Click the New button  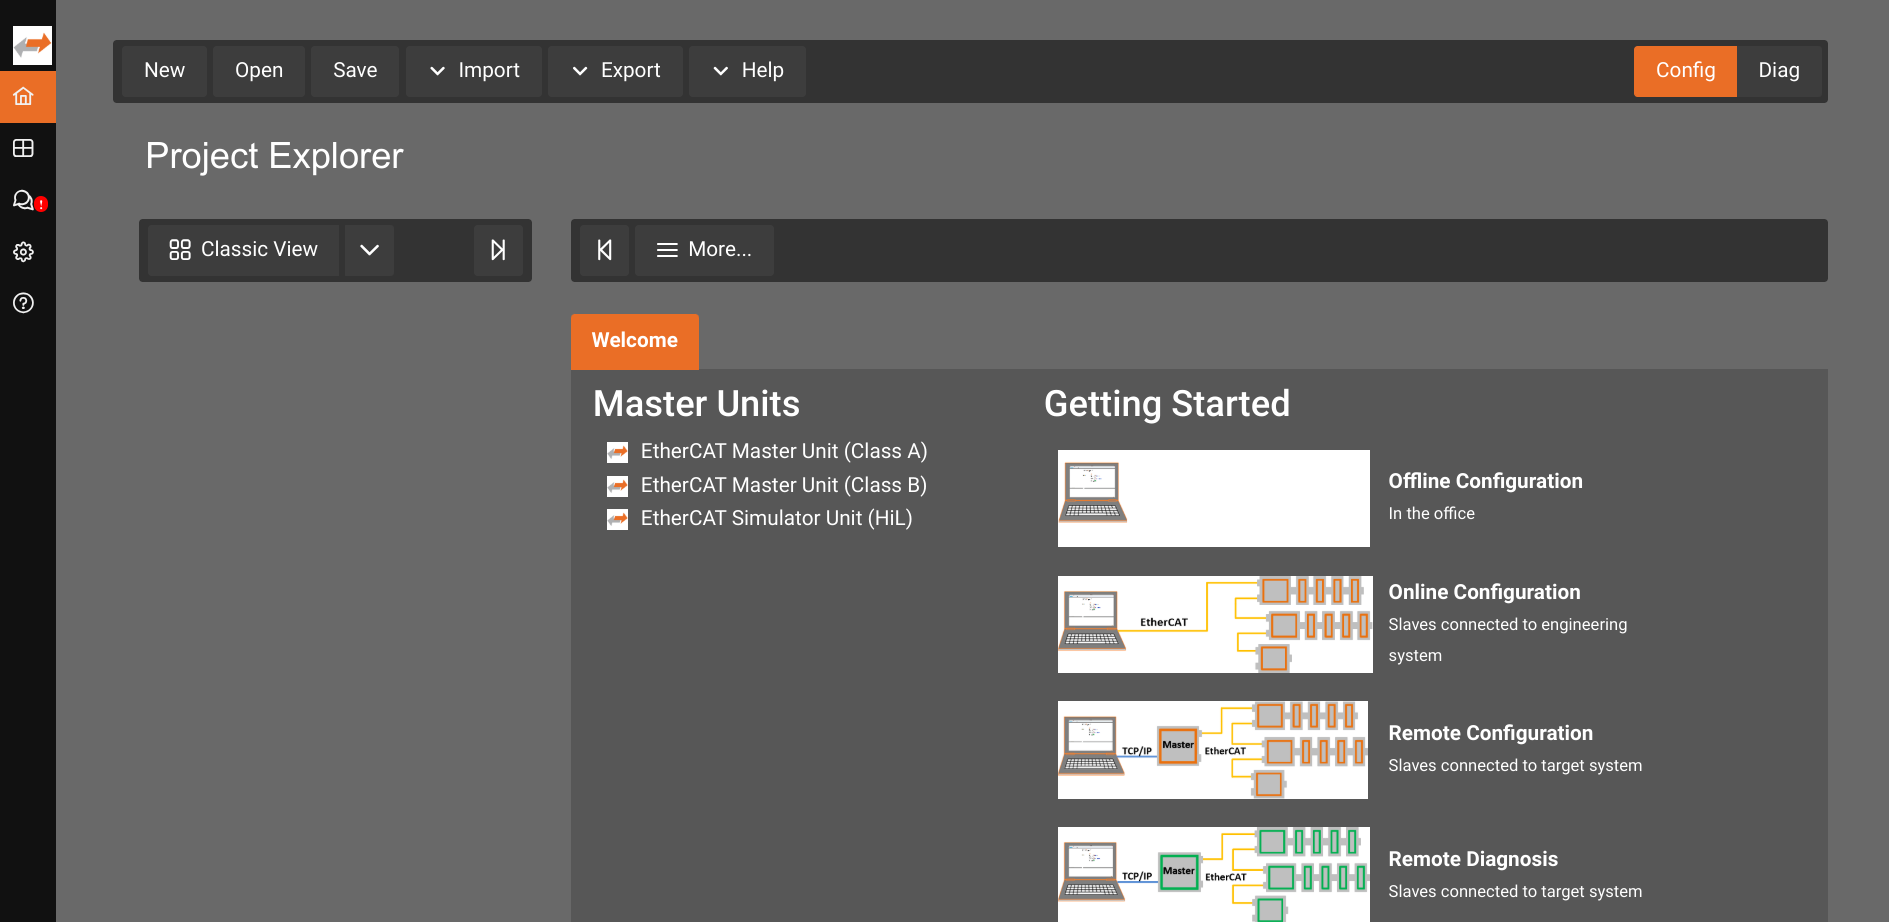click(164, 71)
